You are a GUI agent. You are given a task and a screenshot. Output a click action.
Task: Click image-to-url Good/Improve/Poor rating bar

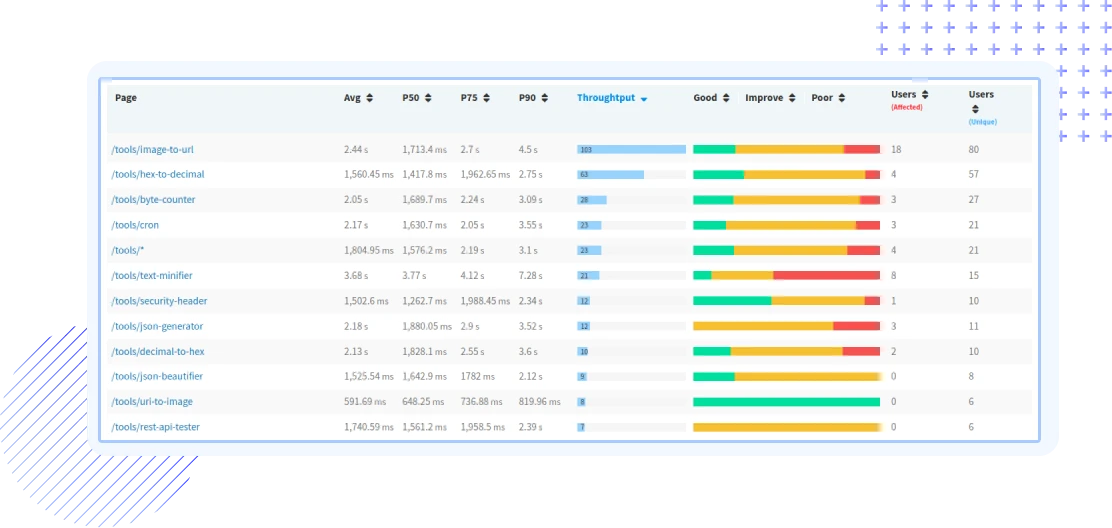[786, 150]
